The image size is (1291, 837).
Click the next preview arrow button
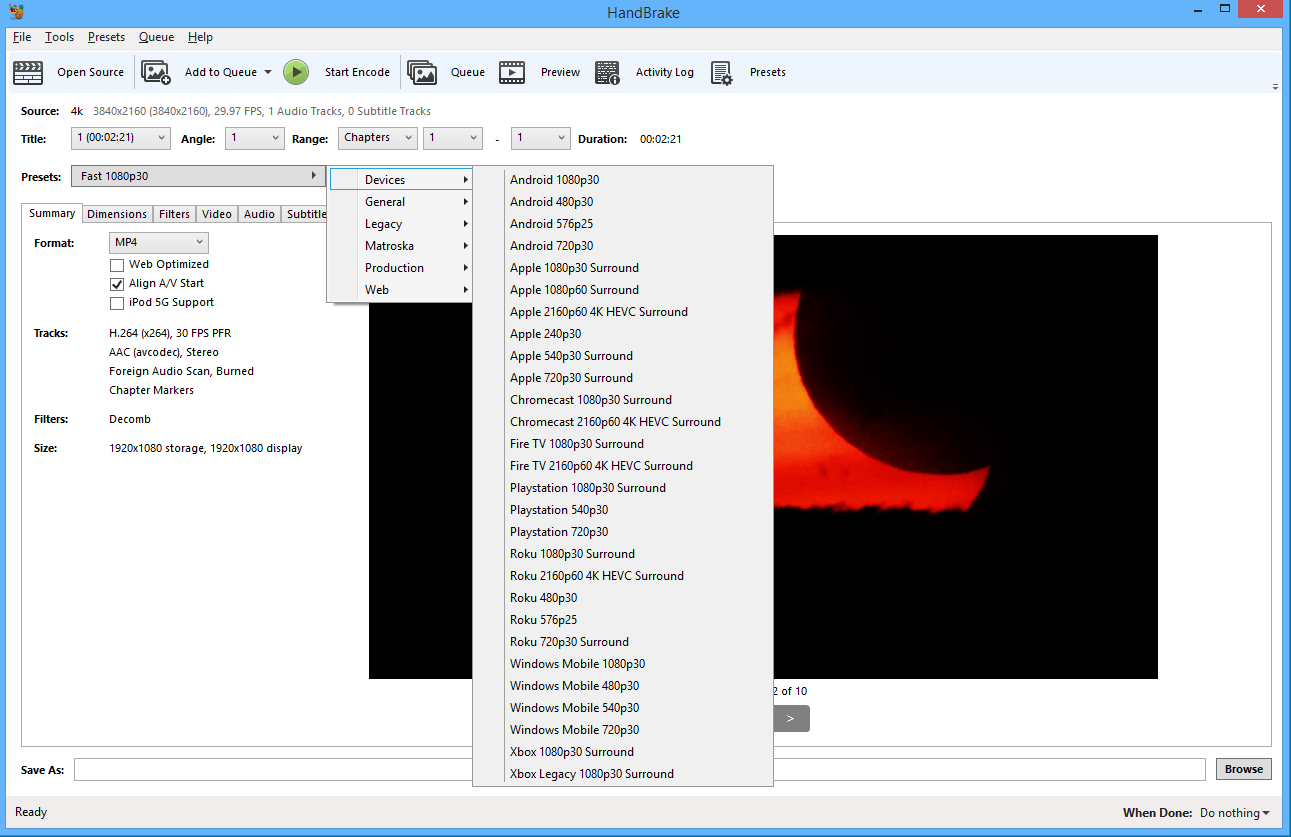[790, 718]
